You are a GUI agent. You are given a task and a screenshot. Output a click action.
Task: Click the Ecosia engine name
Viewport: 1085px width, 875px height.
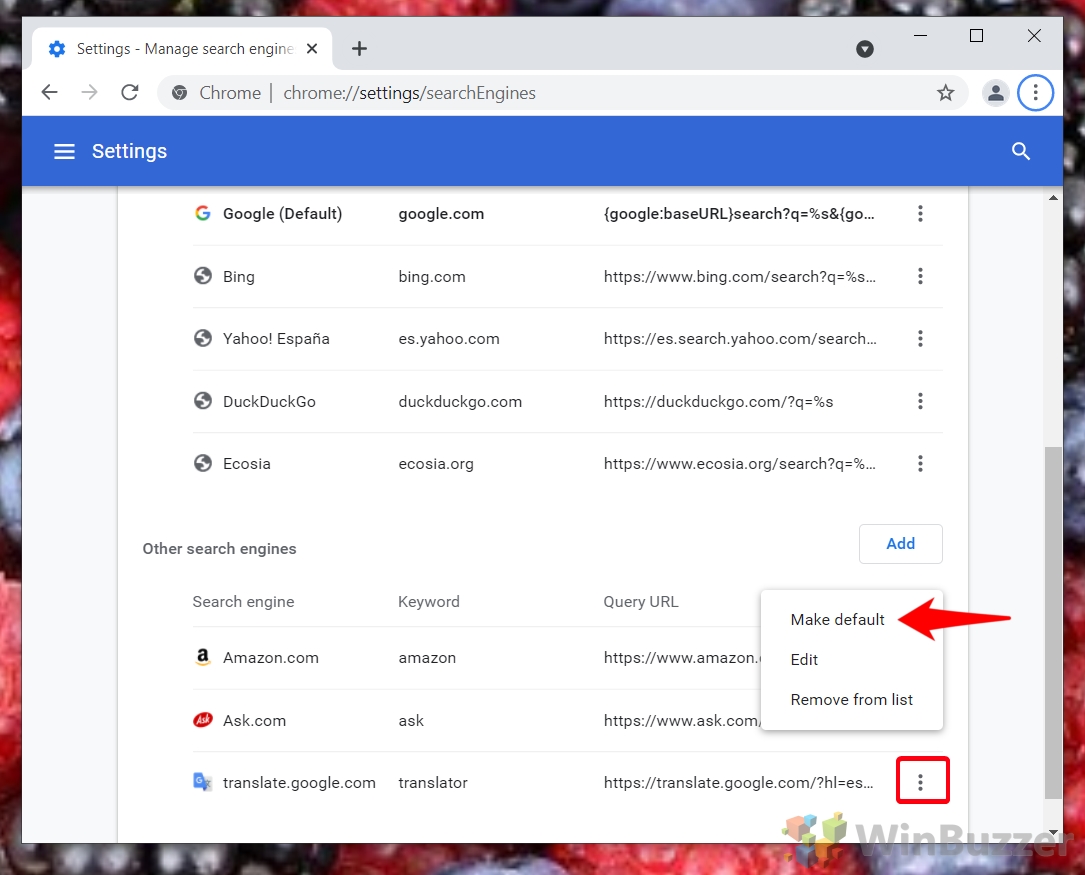tap(246, 464)
